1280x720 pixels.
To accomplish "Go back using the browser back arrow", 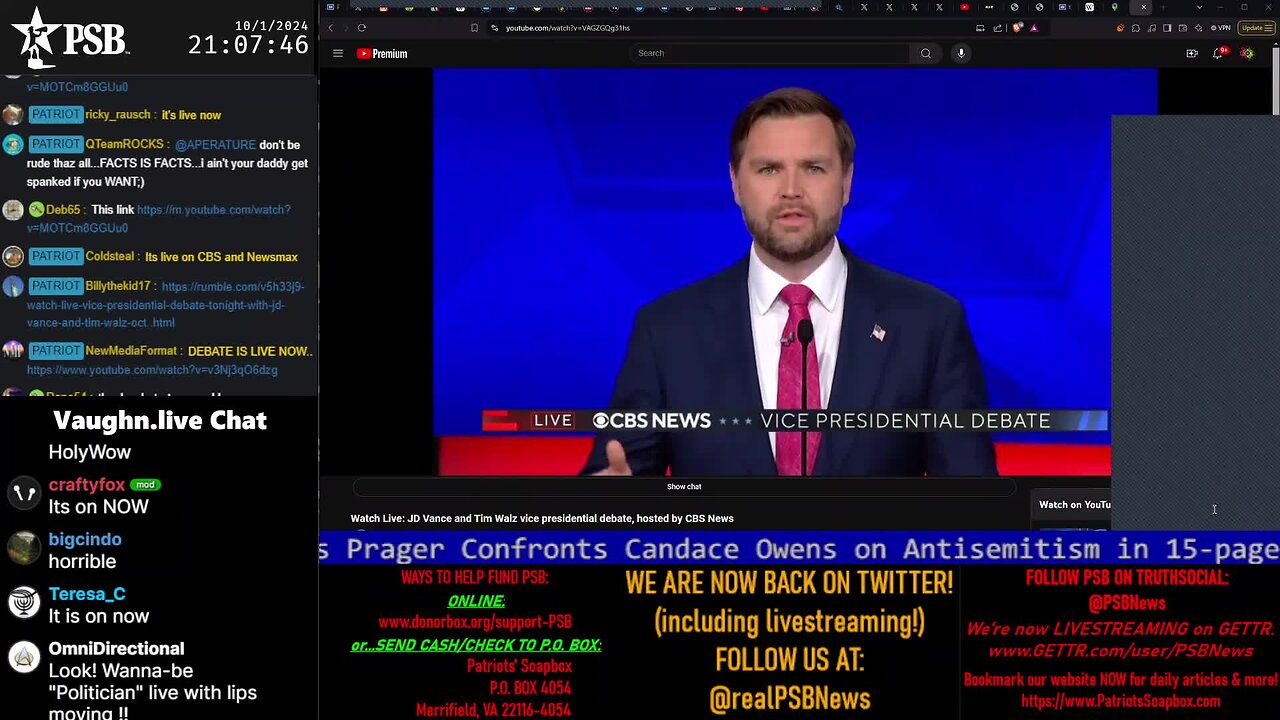I will pyautogui.click(x=331, y=28).
